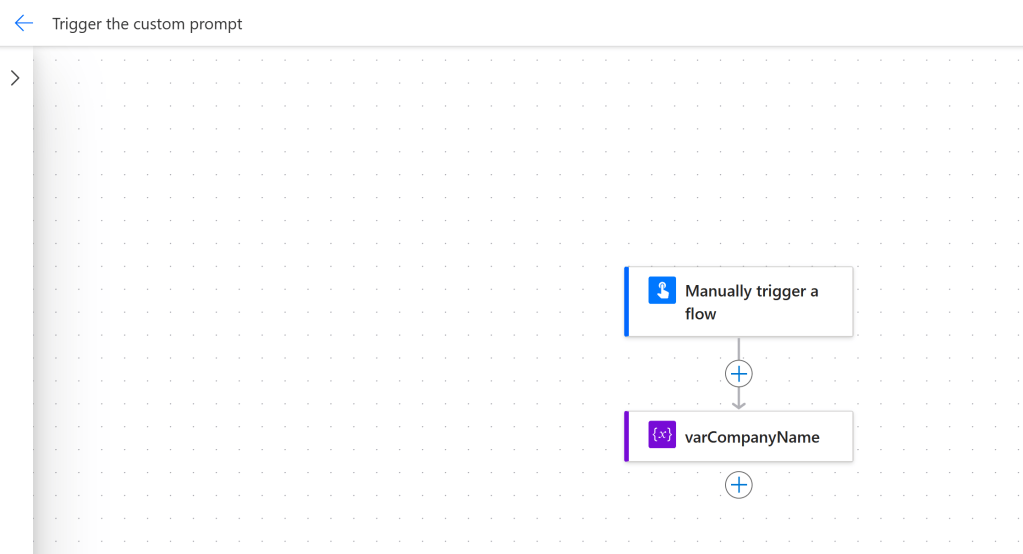Screen dimensions: 1023x554
Task: Click the purple accent bar on varCompanyName card
Action: [x=627, y=436]
